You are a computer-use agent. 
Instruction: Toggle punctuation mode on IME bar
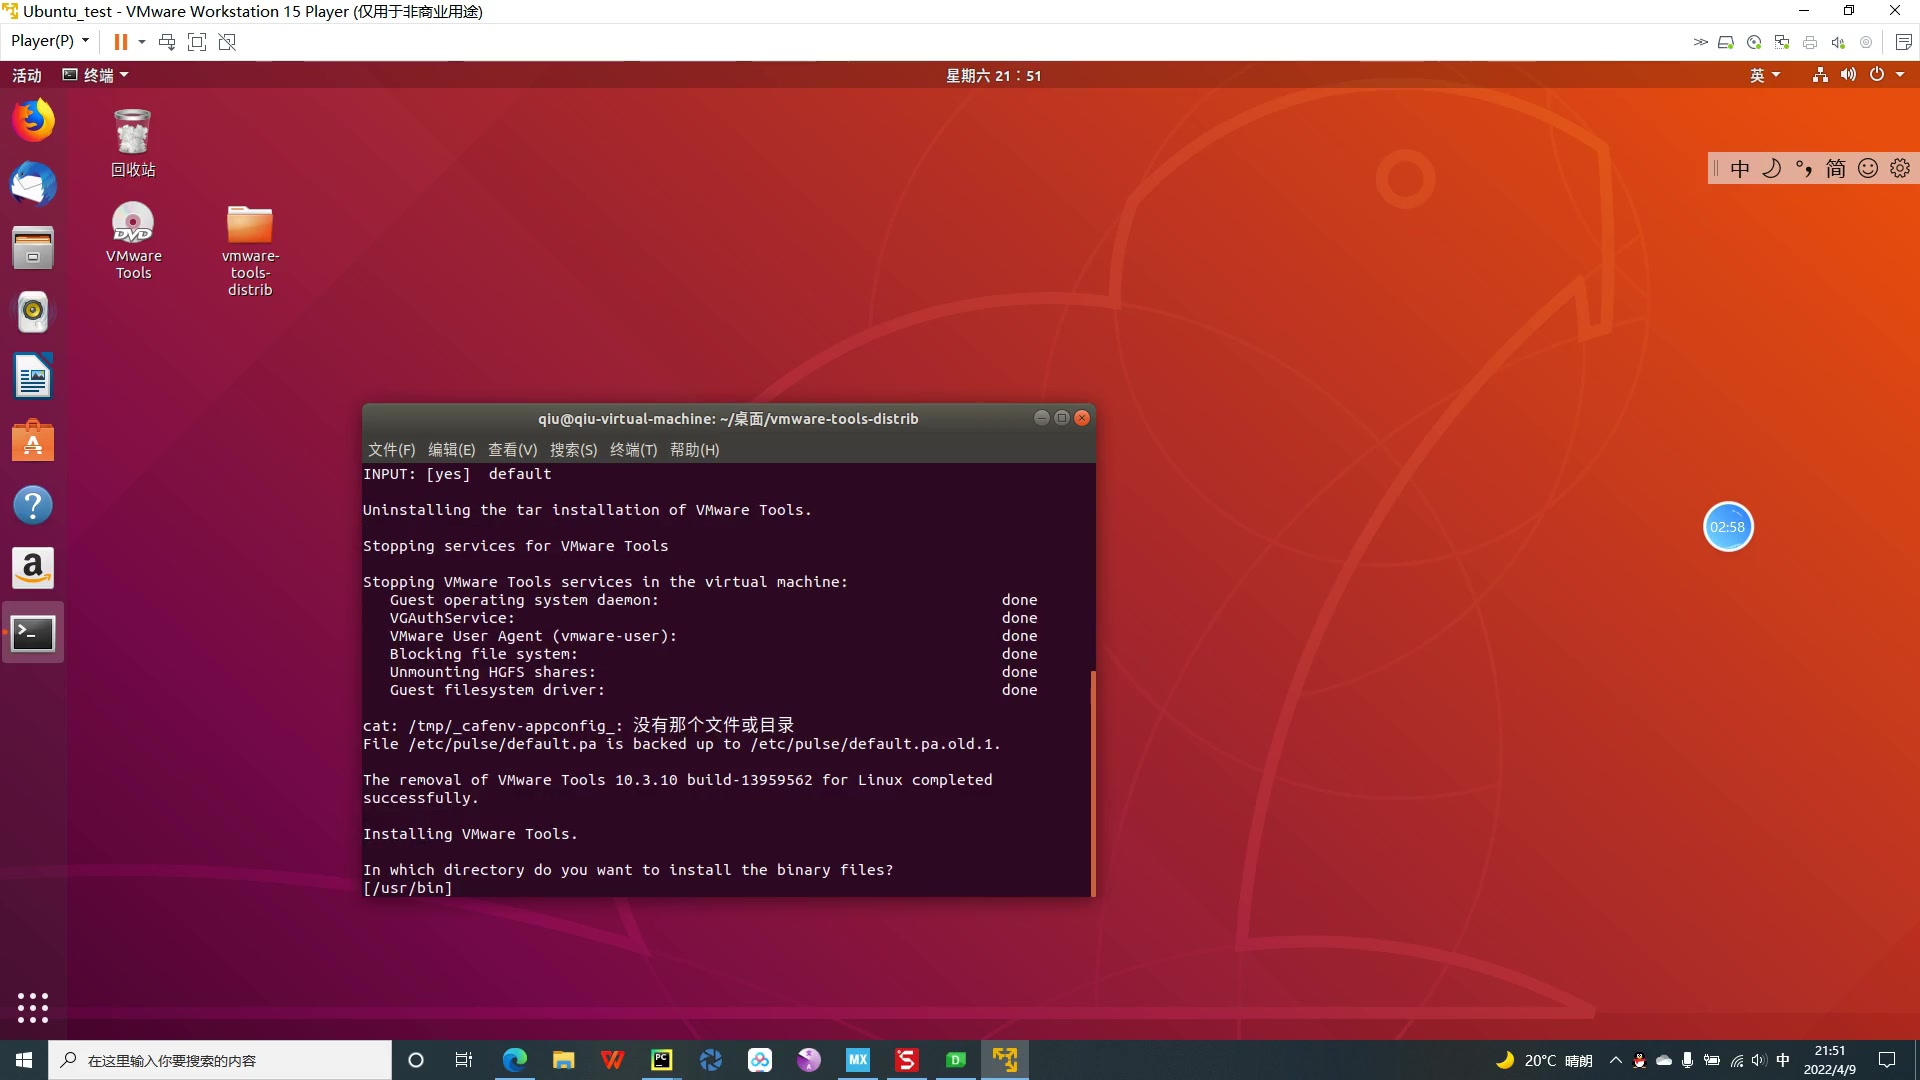coord(1804,168)
